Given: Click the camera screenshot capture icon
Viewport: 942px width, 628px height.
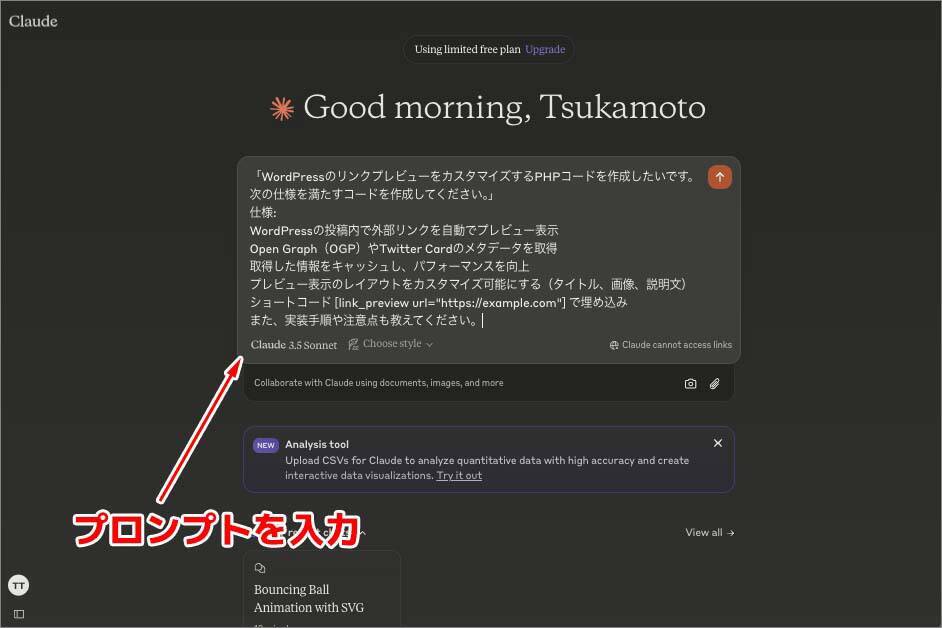Looking at the screenshot, I should coord(690,383).
